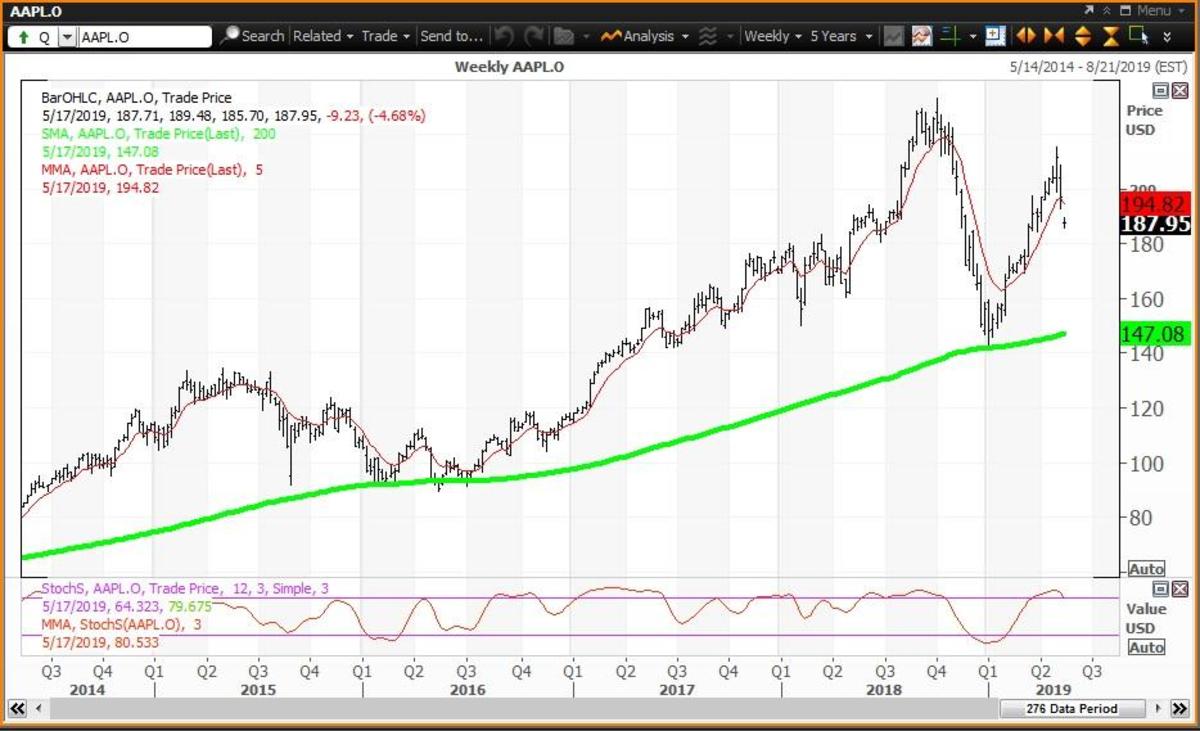Click the scroll left arrow next to the double left arrow
The width and height of the screenshot is (1200, 731).
tap(39, 709)
